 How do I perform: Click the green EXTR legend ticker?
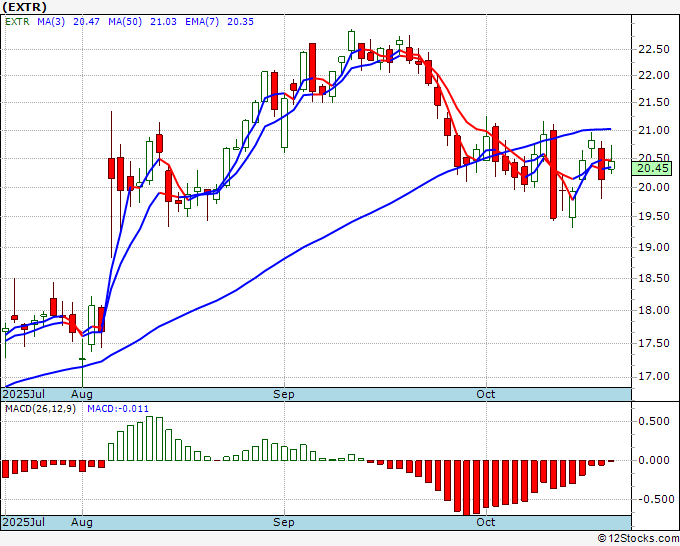[x=17, y=22]
